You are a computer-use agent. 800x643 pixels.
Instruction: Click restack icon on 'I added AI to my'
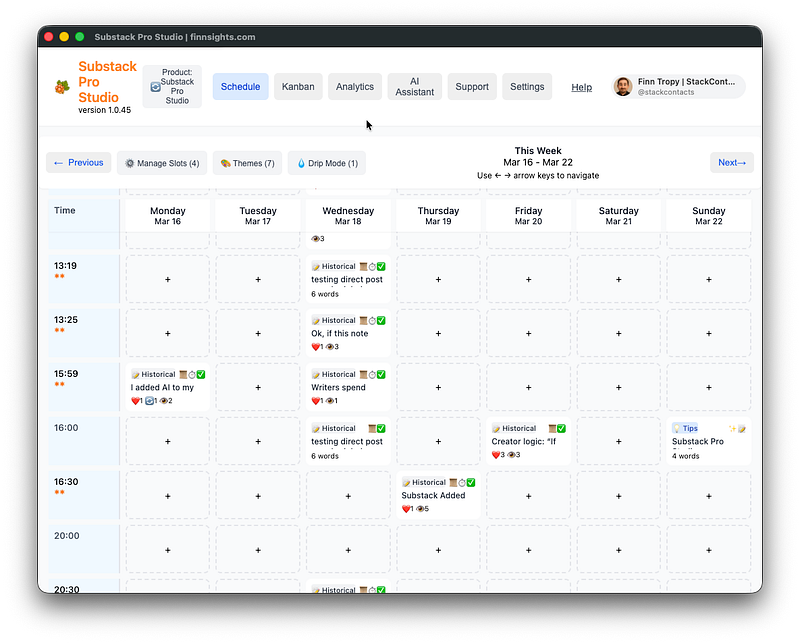coord(149,401)
